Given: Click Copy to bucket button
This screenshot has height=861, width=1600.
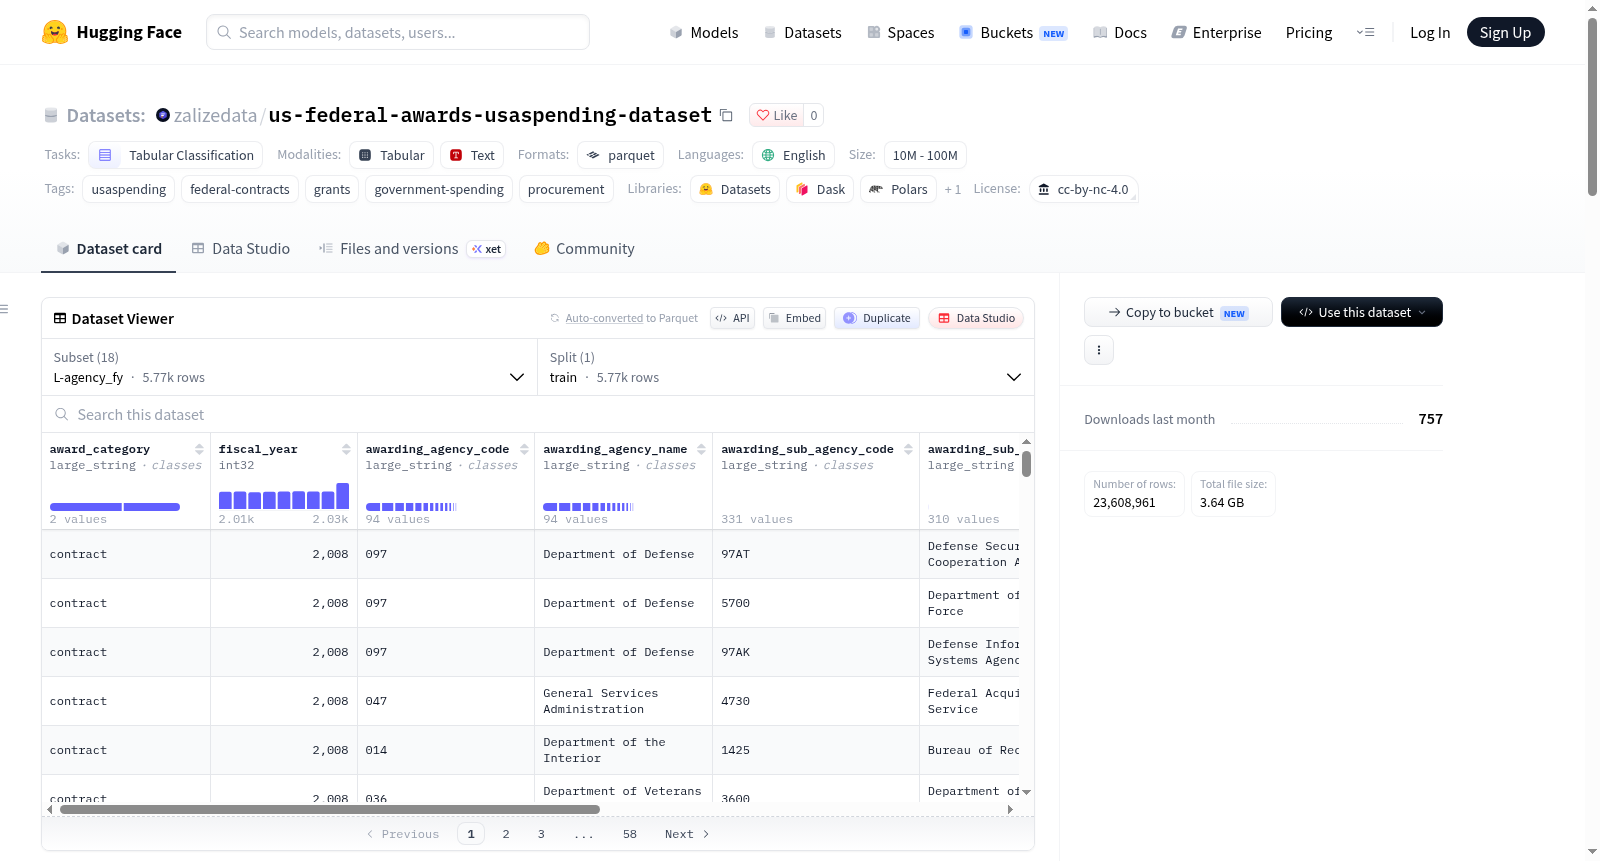Looking at the screenshot, I should tap(1178, 312).
